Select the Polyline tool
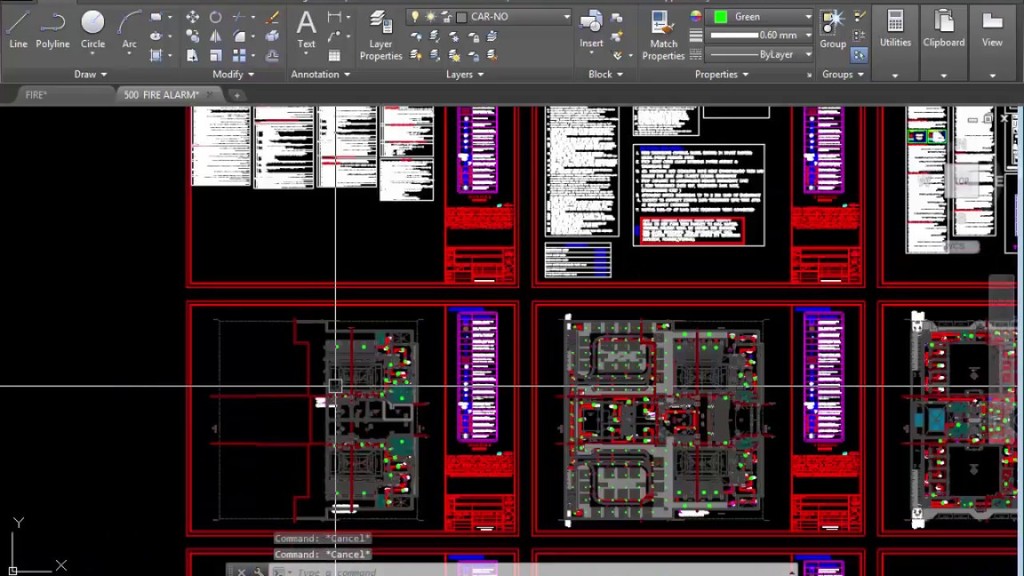The height and width of the screenshot is (576, 1024). coord(52,29)
